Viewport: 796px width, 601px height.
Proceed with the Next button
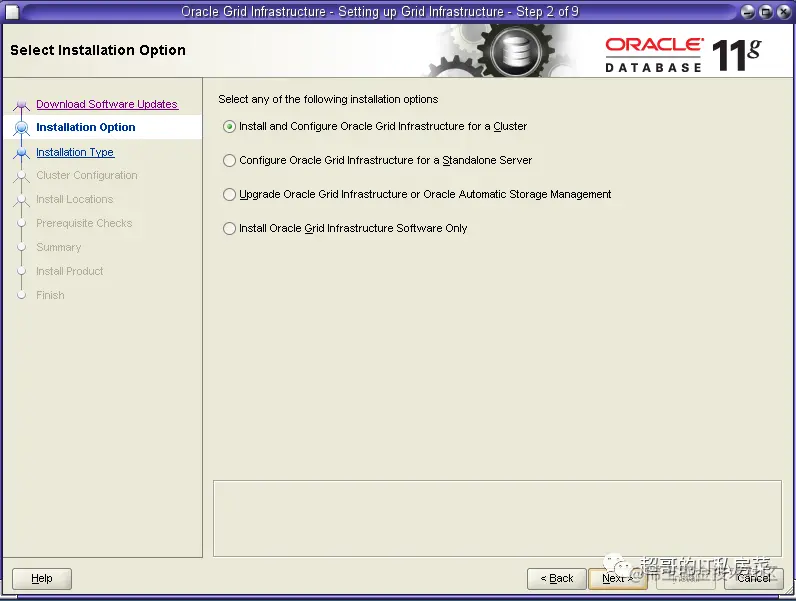tap(618, 579)
